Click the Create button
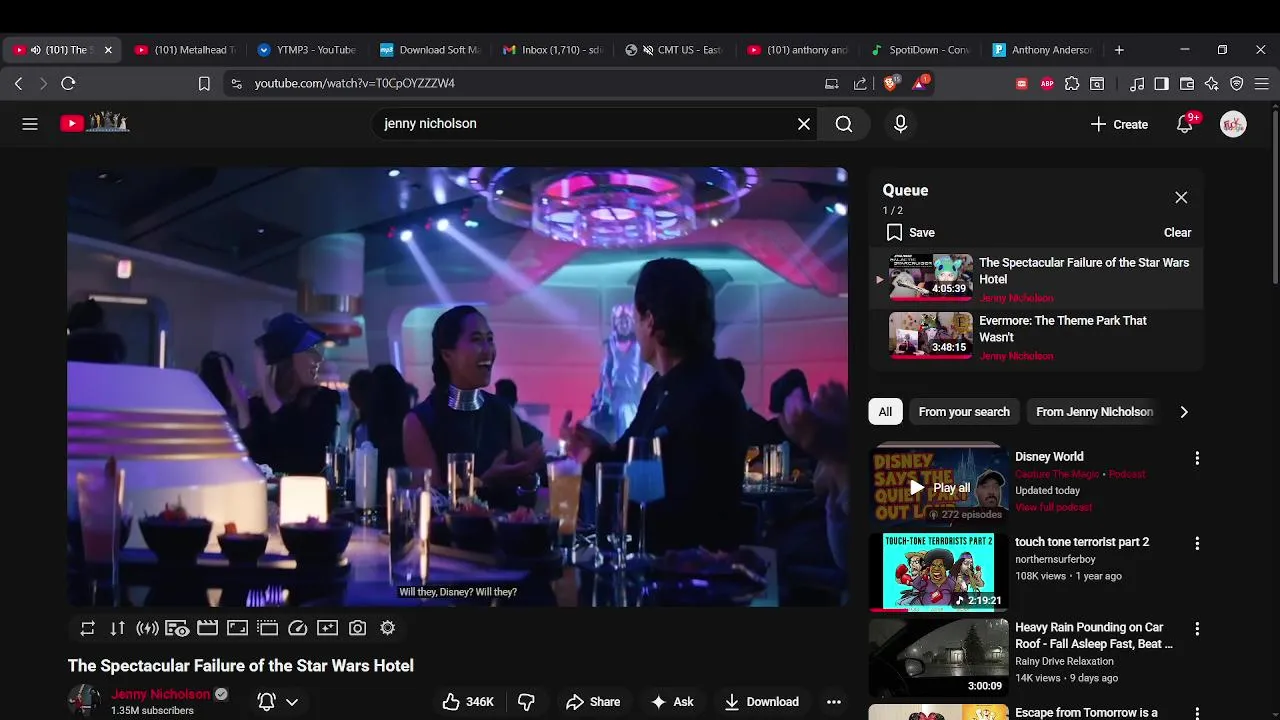The height and width of the screenshot is (720, 1280). coord(1119,124)
